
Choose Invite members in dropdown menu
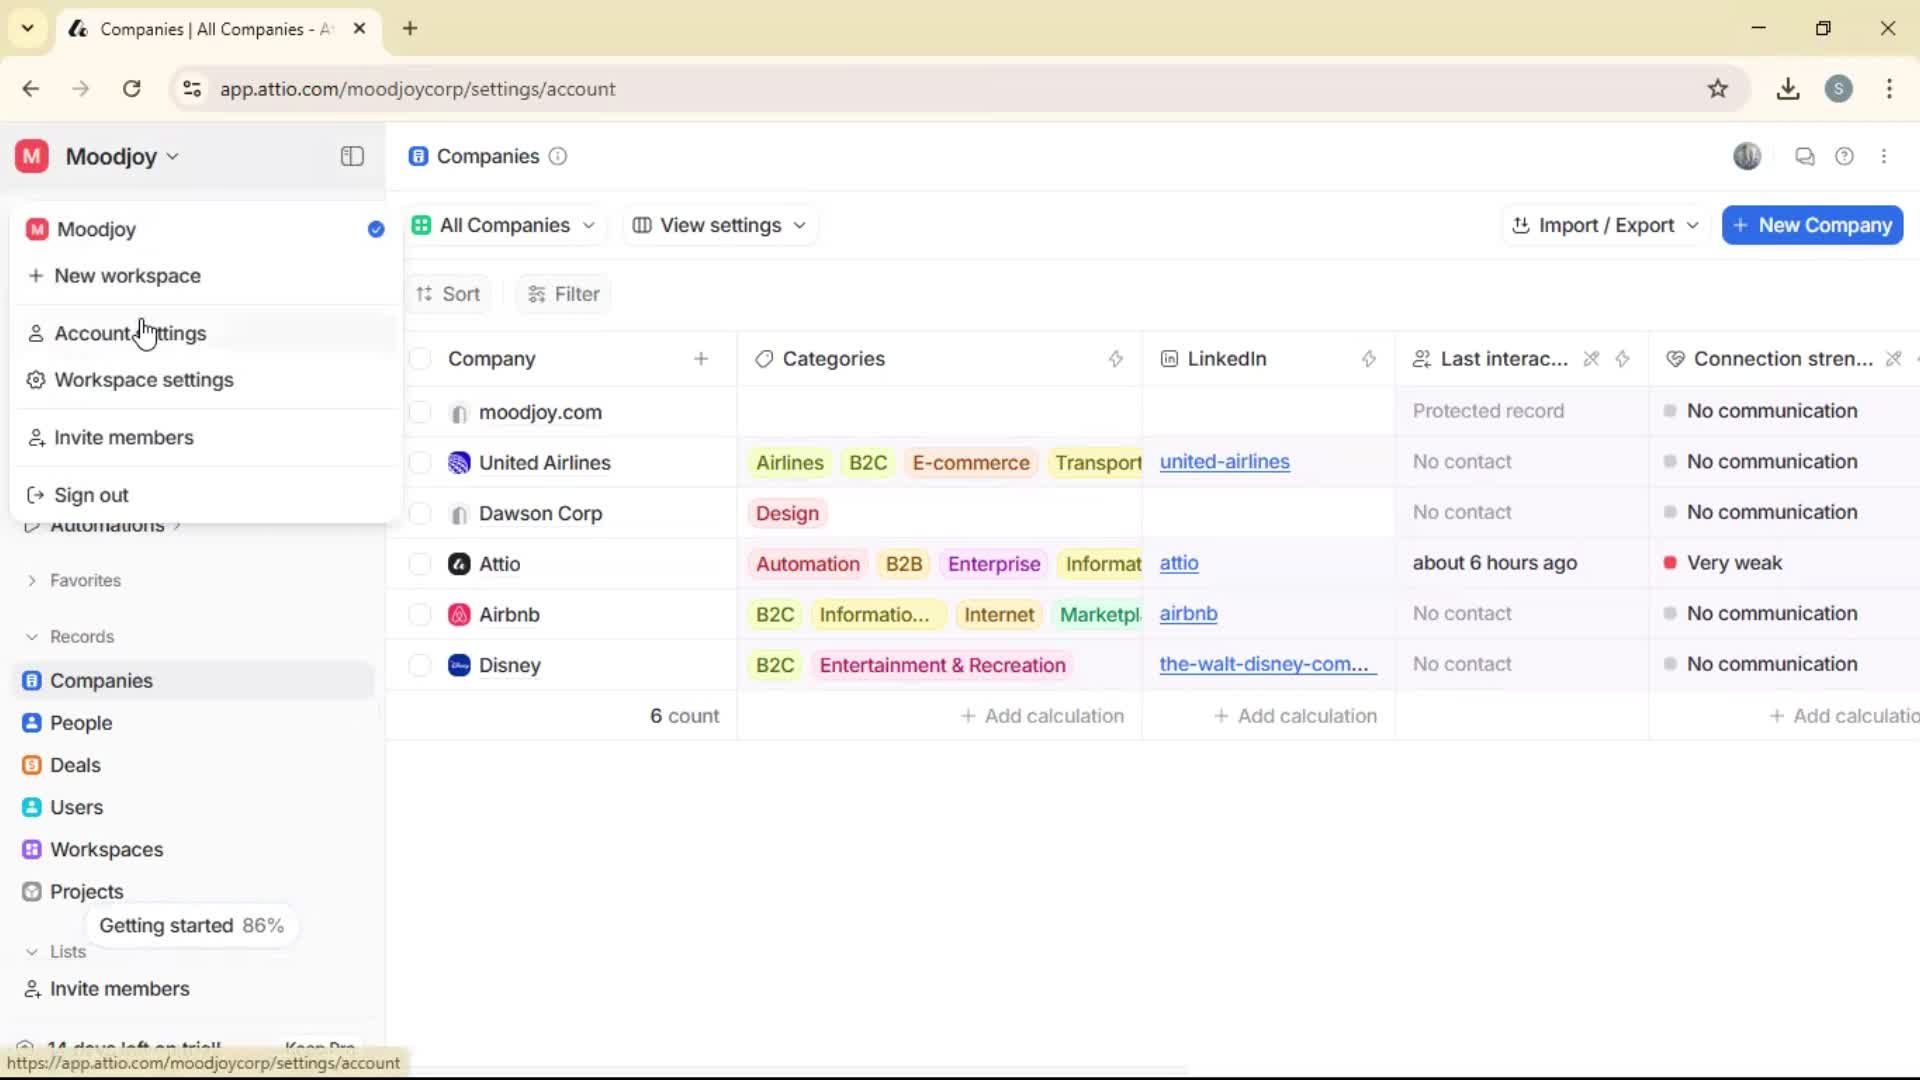click(x=205, y=438)
